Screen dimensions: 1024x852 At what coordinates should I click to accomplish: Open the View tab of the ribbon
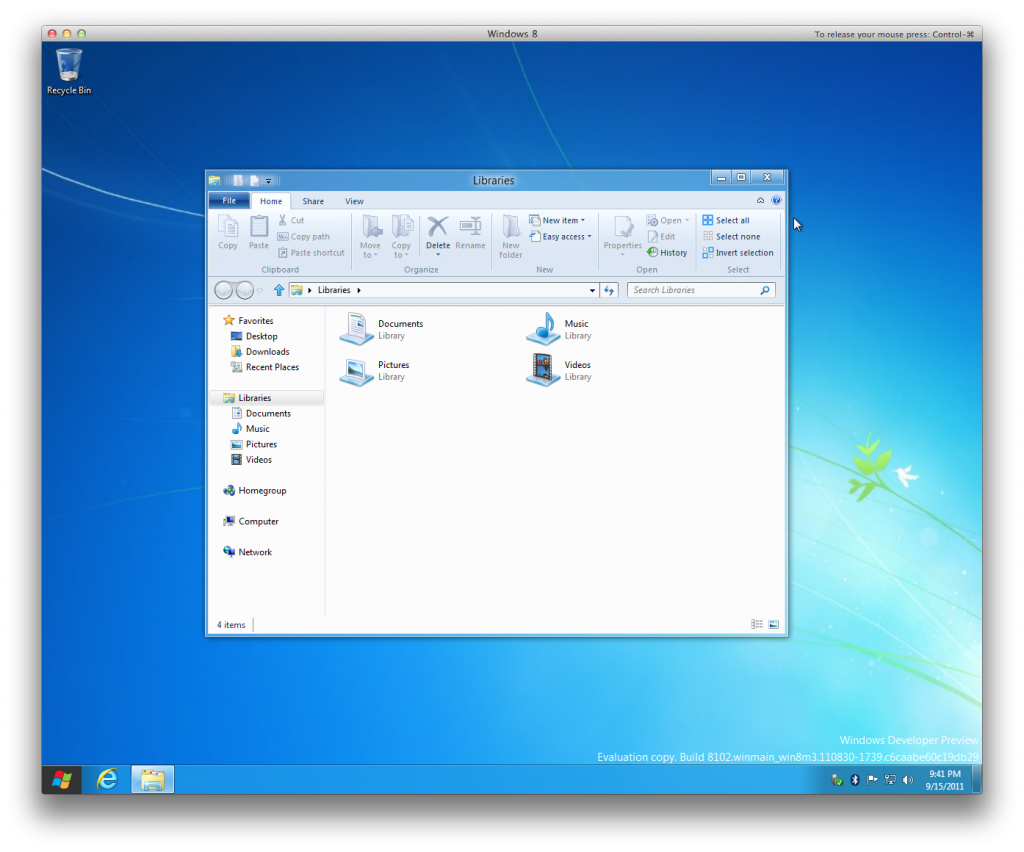354,200
